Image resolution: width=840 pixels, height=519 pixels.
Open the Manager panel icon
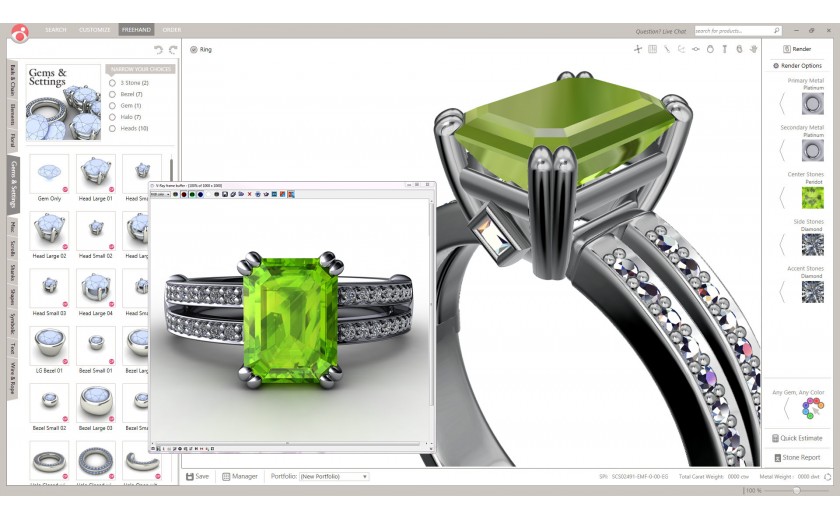pos(226,477)
